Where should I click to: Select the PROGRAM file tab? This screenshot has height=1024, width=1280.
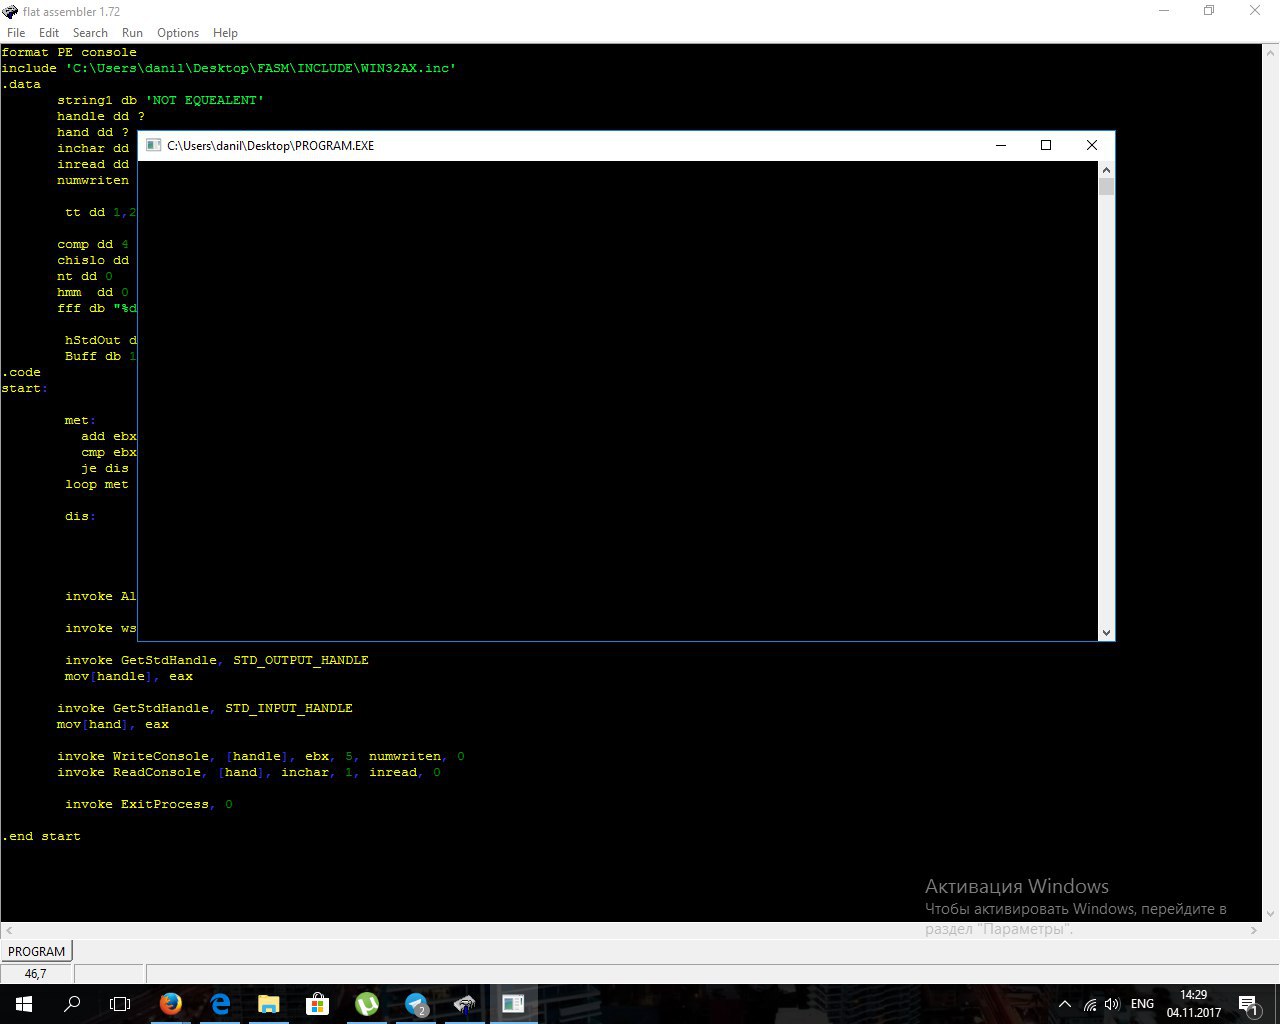pos(37,951)
